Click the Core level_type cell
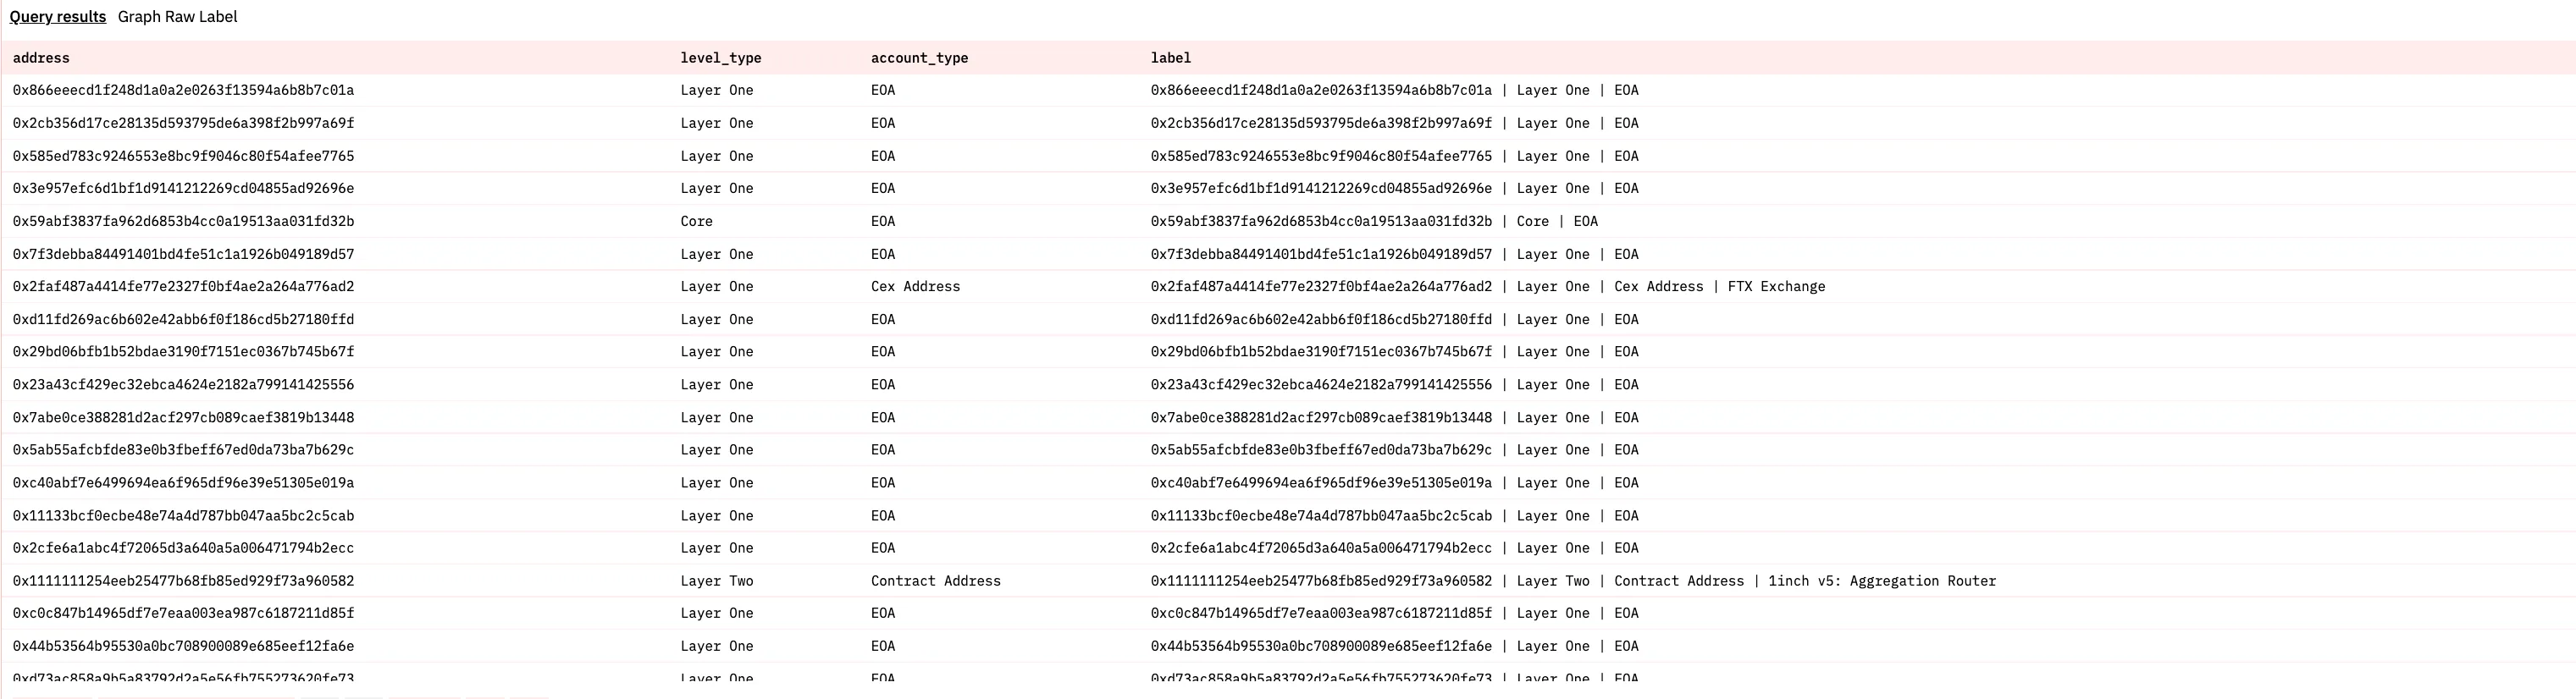This screenshot has height=699, width=2576. pos(696,221)
